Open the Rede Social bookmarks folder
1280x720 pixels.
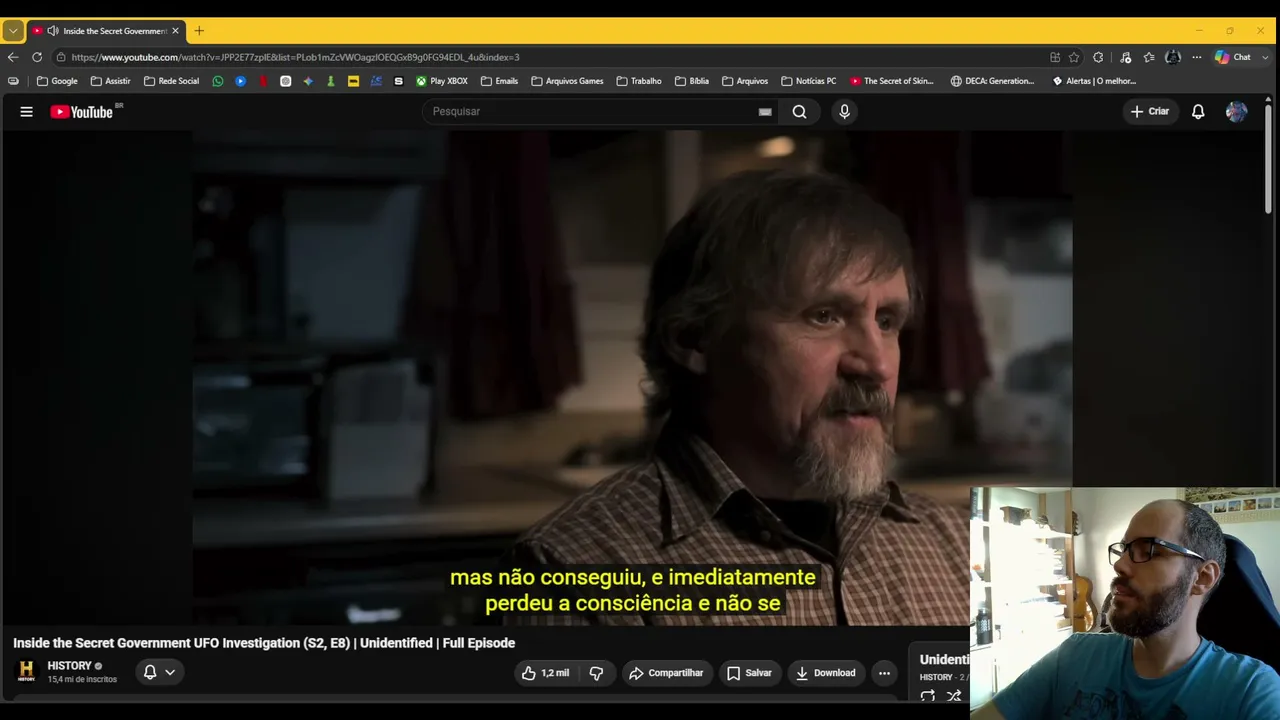(x=171, y=81)
